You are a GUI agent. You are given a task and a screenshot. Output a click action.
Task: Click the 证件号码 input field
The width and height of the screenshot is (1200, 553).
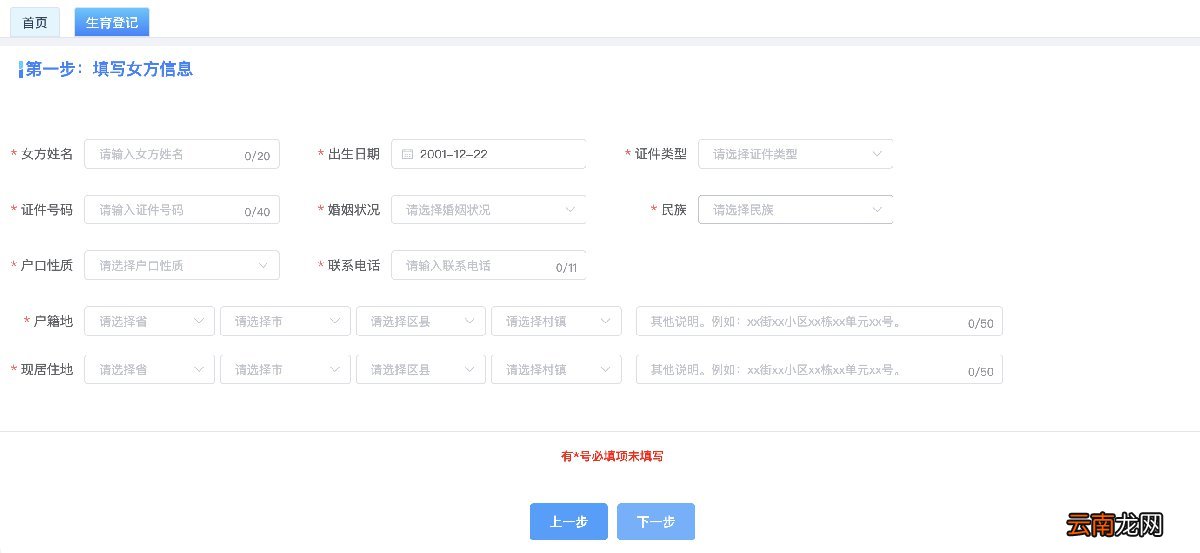[x=182, y=210]
